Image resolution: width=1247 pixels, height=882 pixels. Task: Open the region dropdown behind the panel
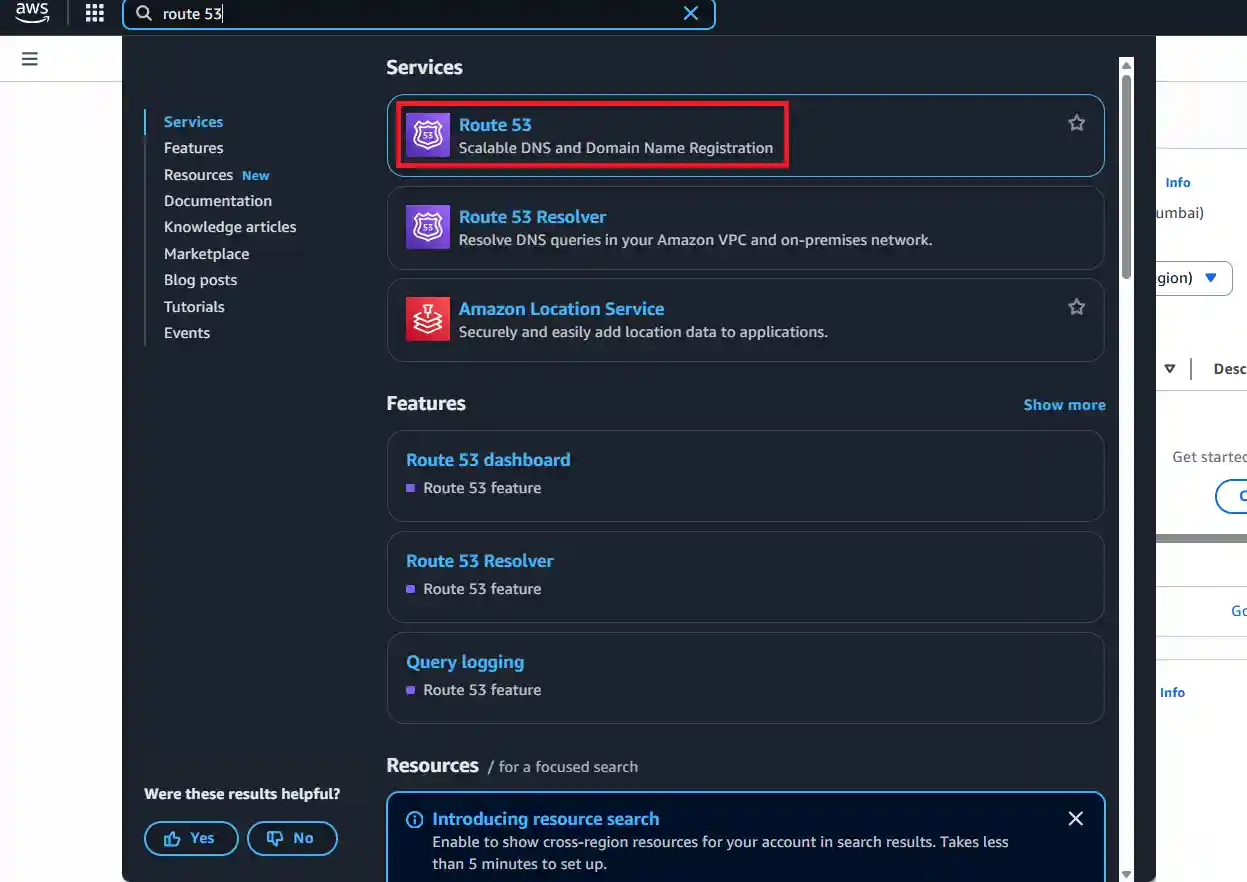[x=1194, y=278]
